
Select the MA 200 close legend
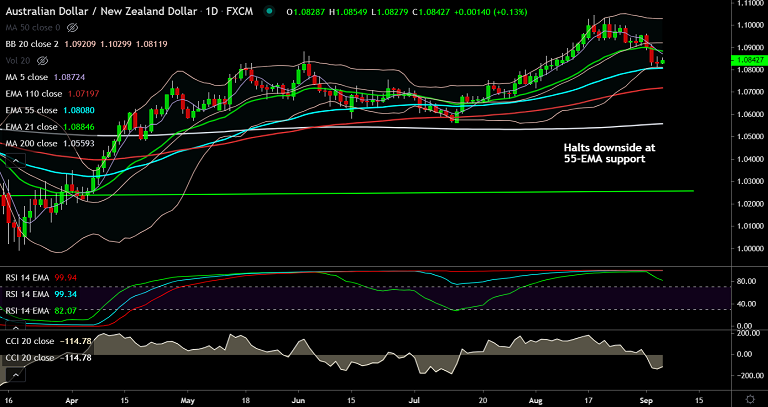tap(31, 144)
